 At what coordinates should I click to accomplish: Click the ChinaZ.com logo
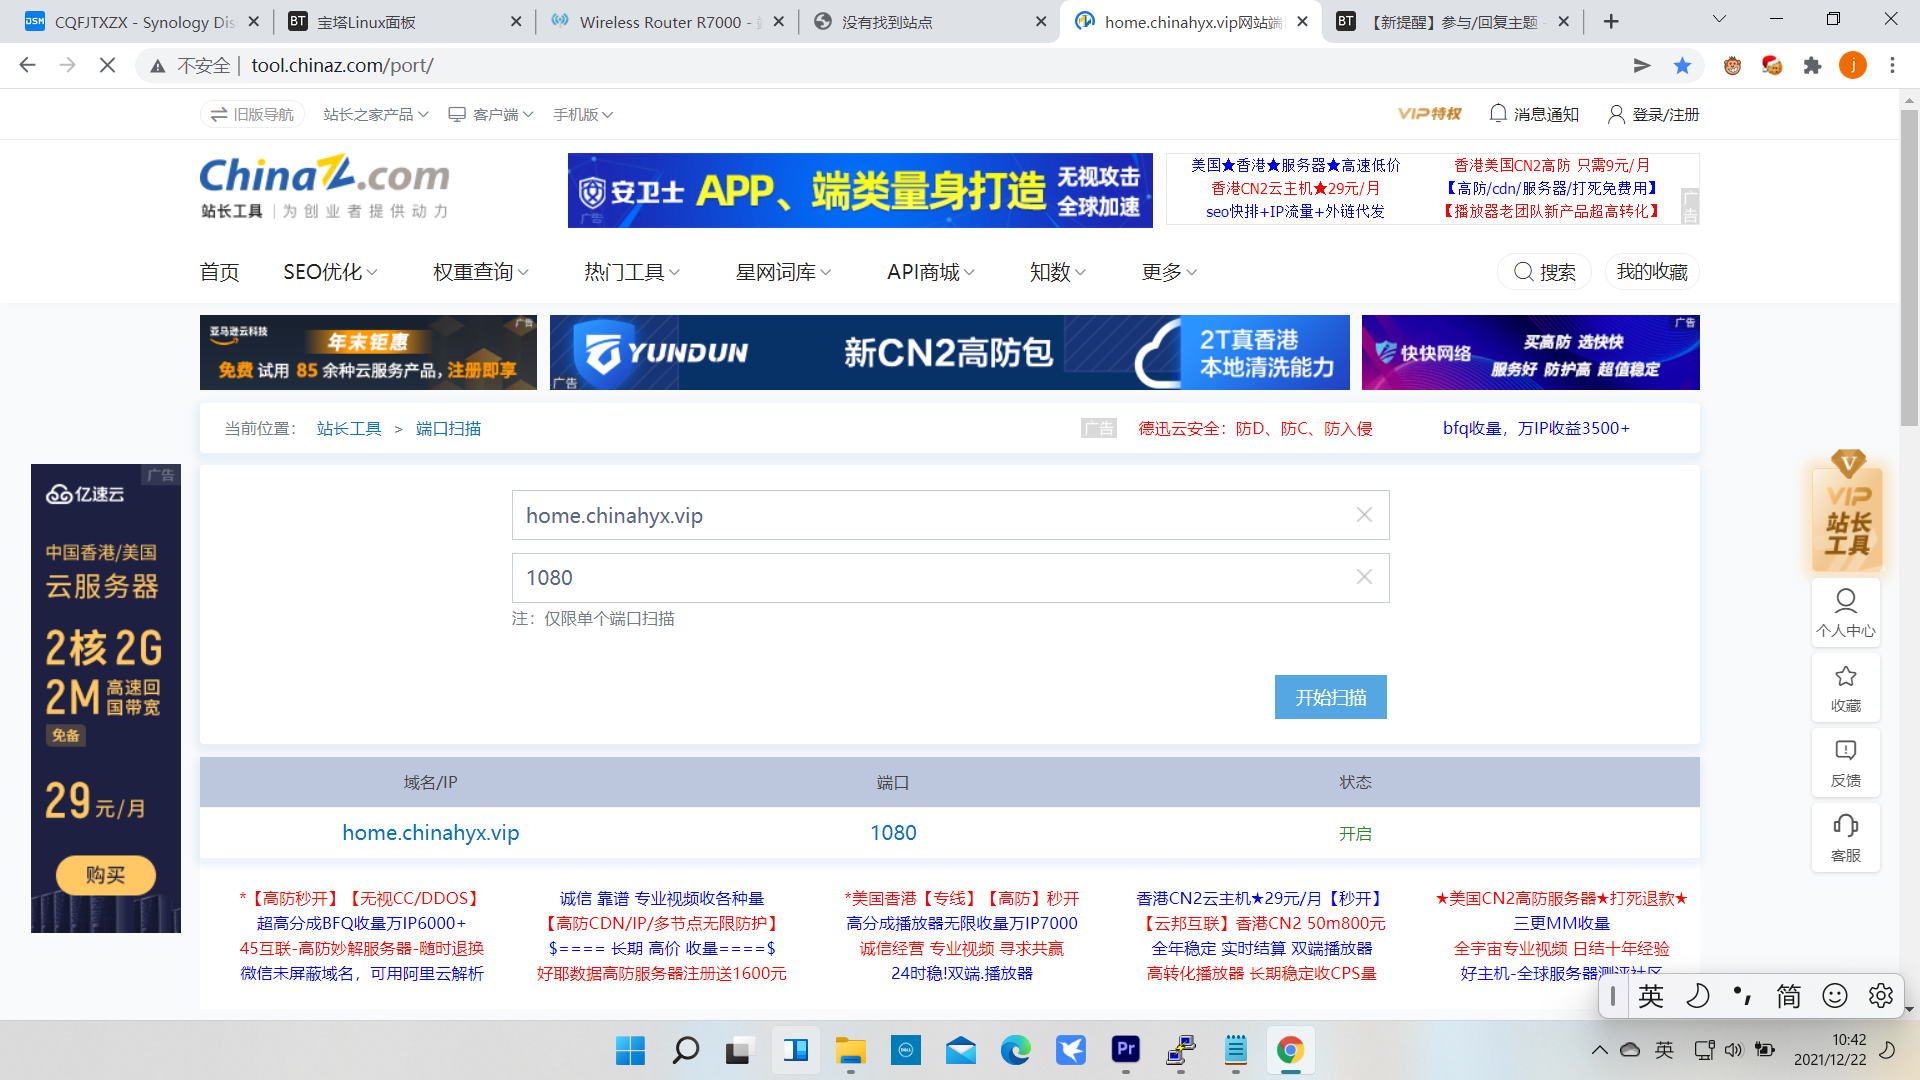tap(324, 186)
